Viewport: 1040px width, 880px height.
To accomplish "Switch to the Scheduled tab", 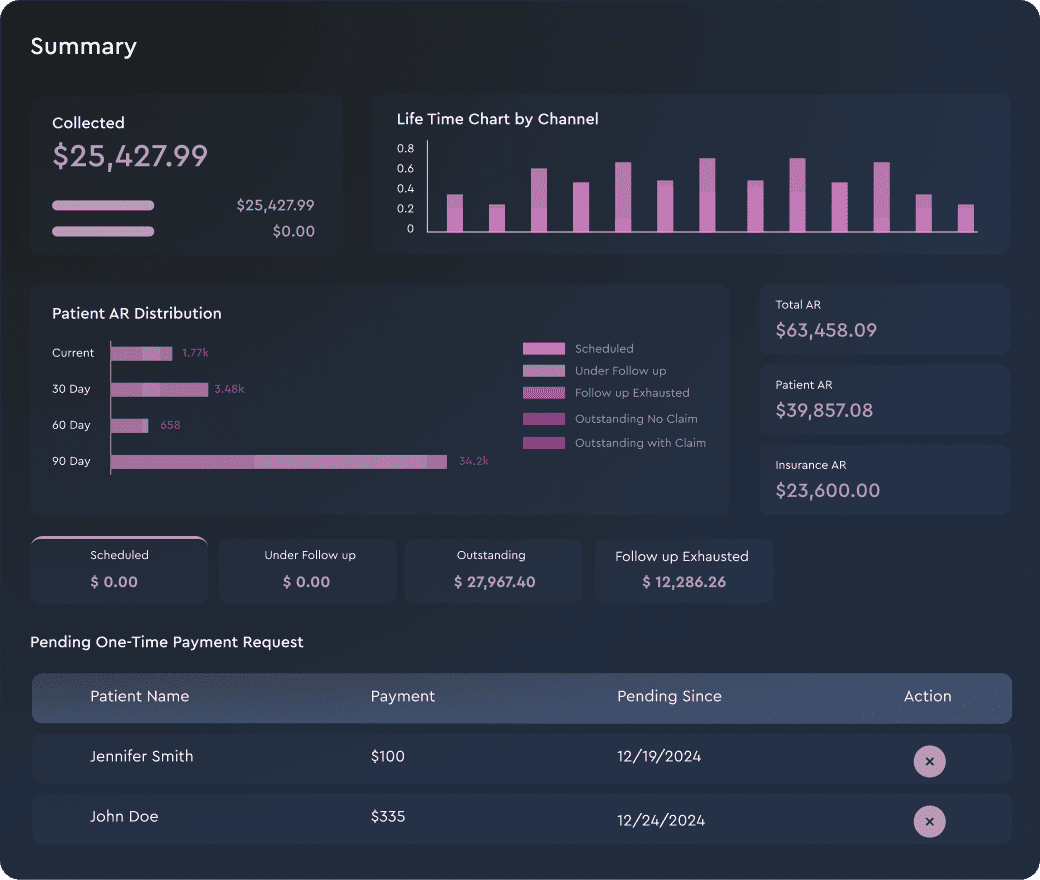I will pyautogui.click(x=119, y=570).
